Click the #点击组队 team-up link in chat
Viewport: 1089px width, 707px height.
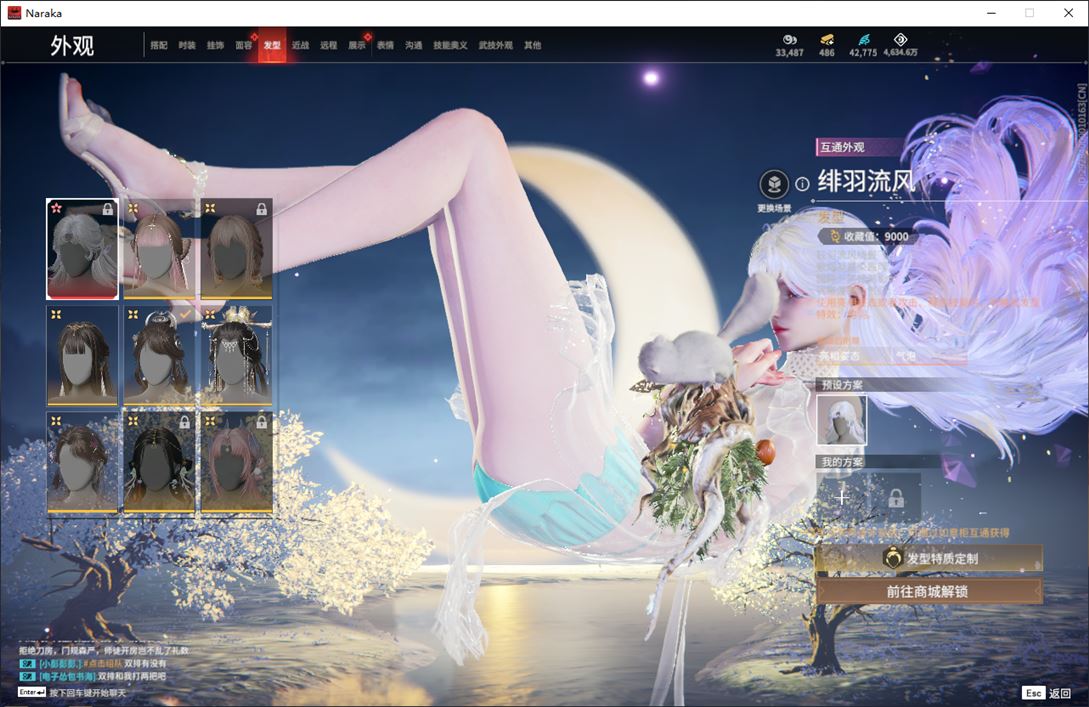pyautogui.click(x=102, y=664)
